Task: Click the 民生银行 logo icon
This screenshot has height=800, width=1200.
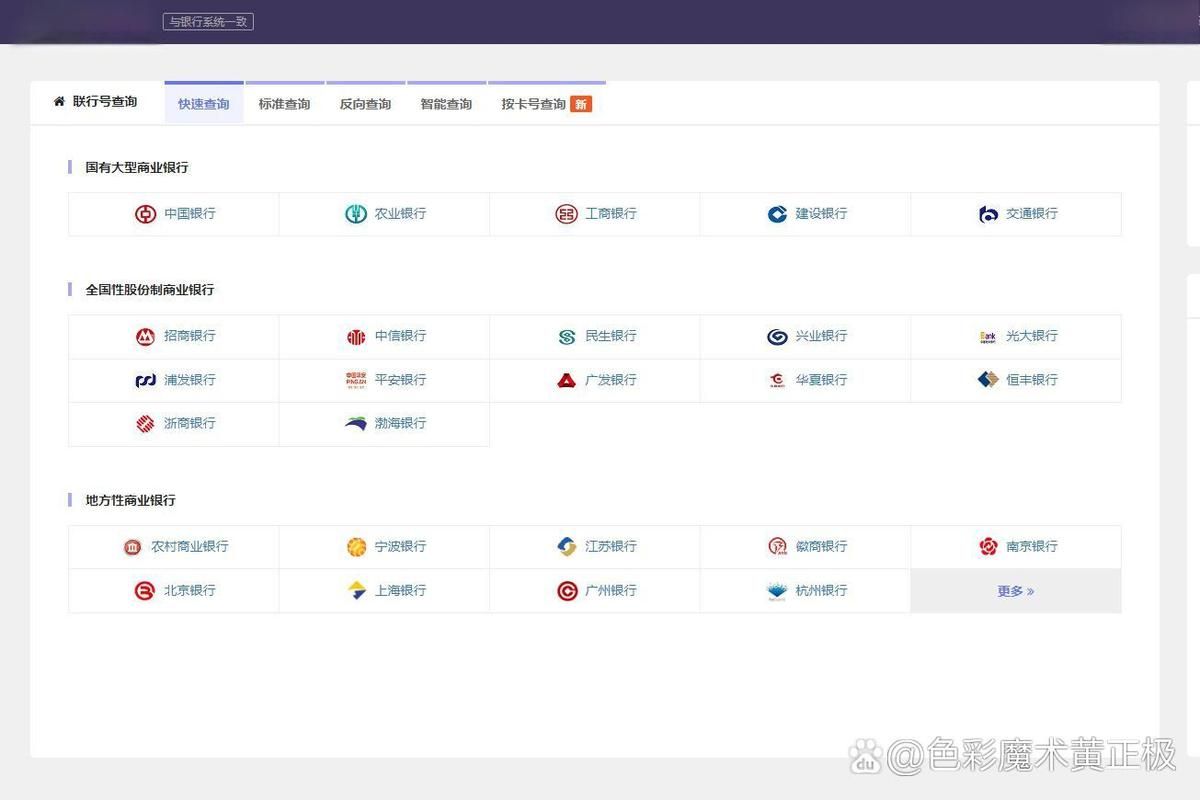Action: pos(567,337)
